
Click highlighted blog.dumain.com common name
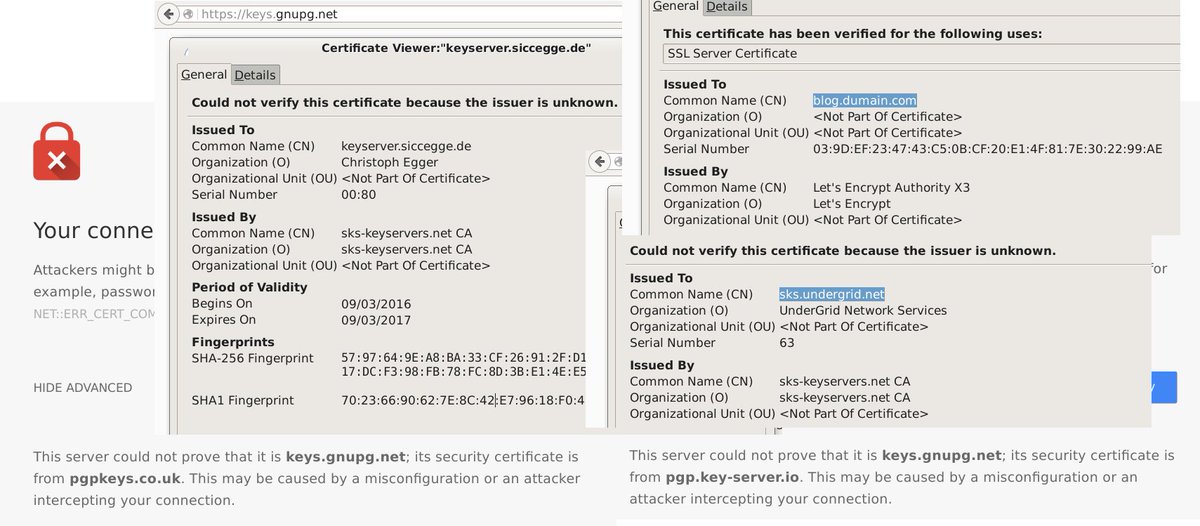click(x=865, y=101)
